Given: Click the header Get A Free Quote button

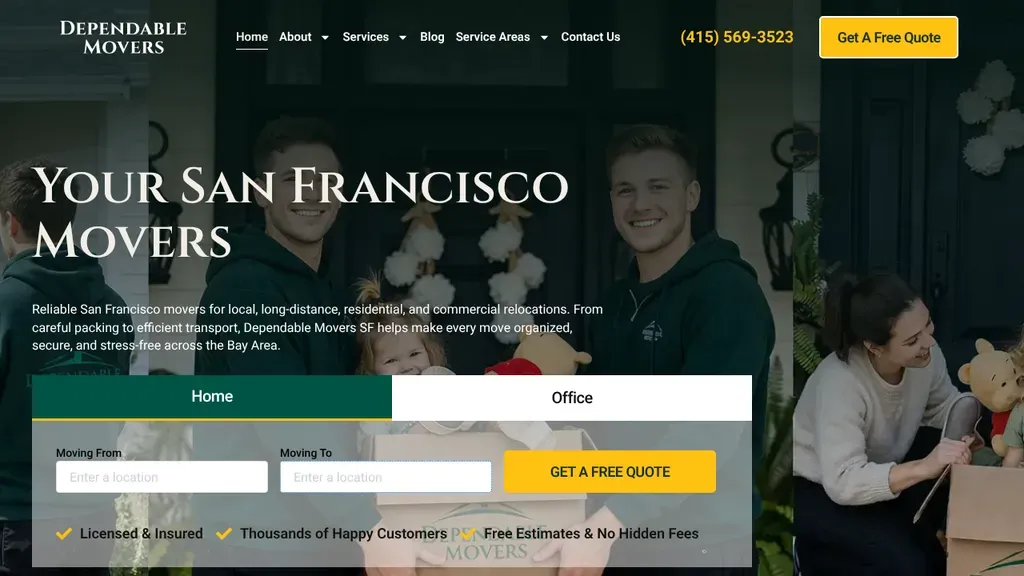Looking at the screenshot, I should coord(888,37).
